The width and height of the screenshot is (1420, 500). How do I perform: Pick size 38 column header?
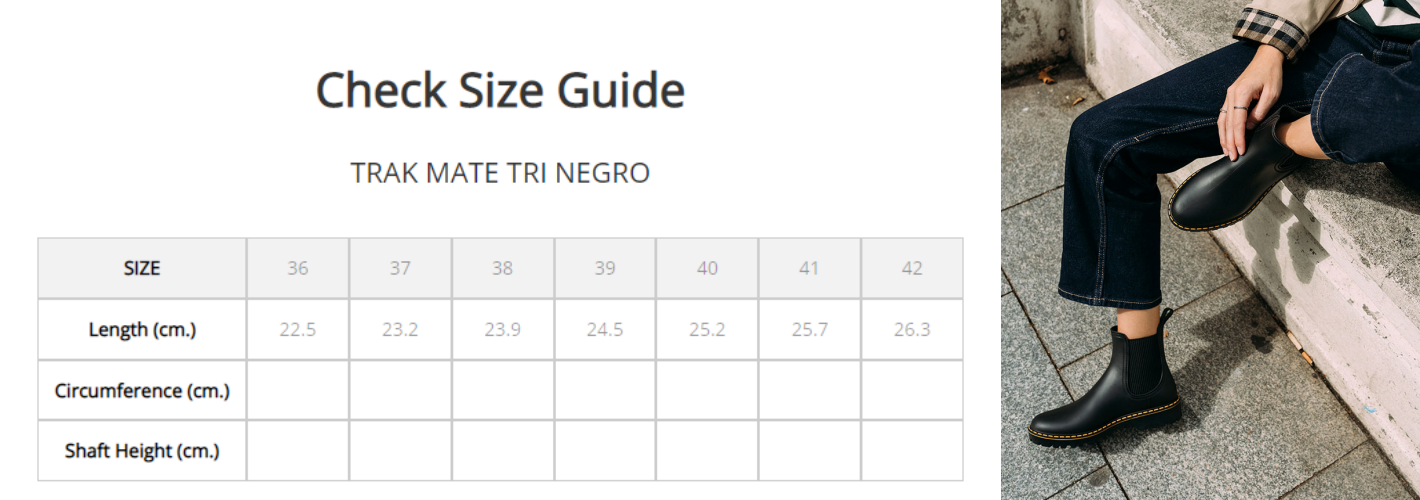(x=502, y=268)
